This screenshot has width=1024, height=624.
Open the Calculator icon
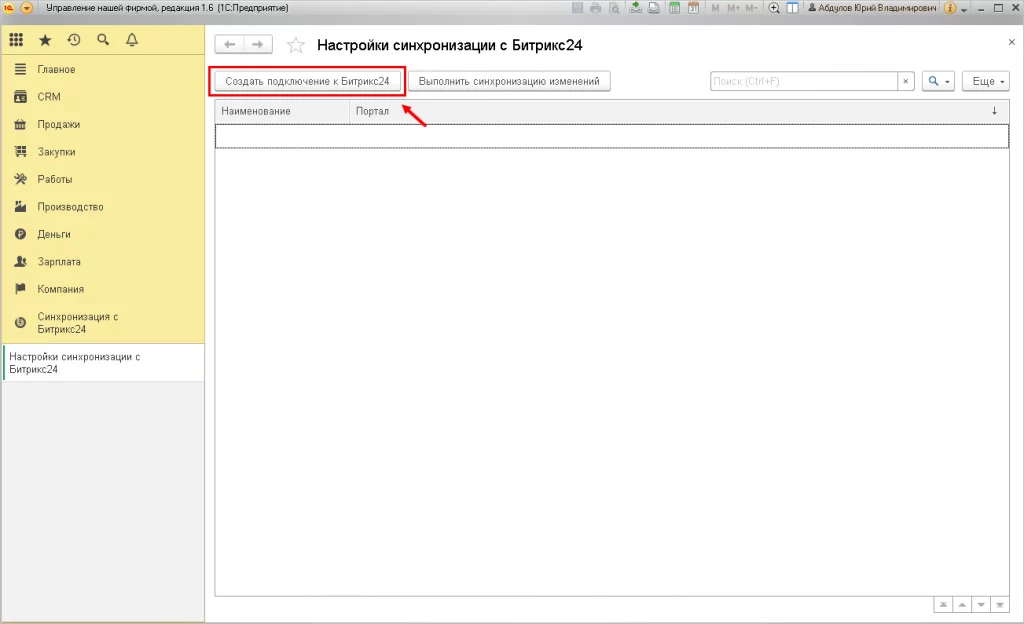click(675, 8)
